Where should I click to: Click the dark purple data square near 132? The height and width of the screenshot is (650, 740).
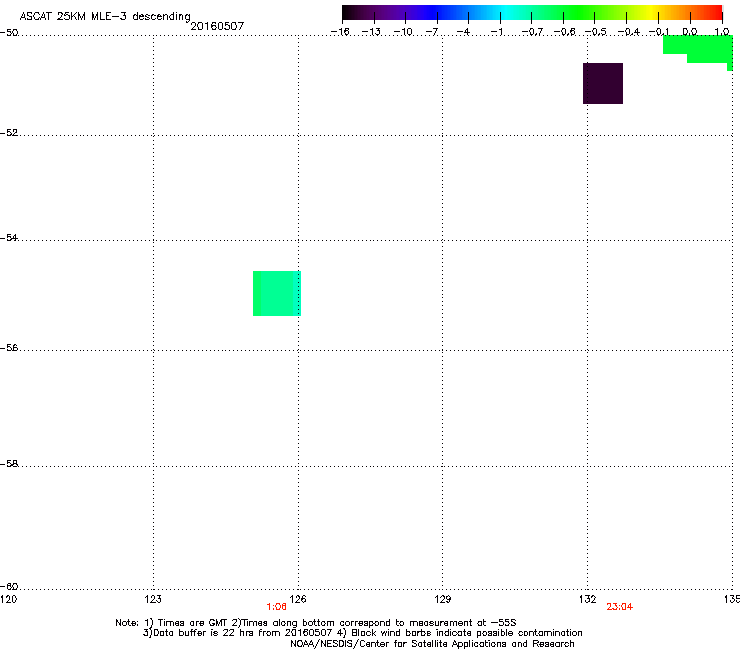pos(603,83)
